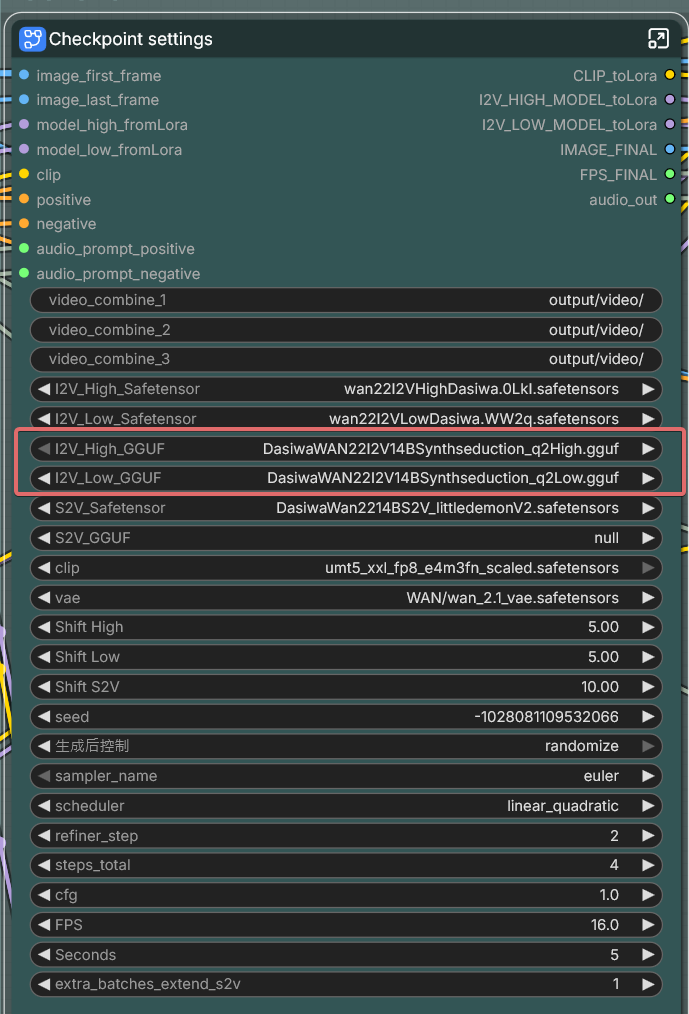Viewport: 689px width, 1014px height.
Task: Click the negative input port dot
Action: click(24, 224)
